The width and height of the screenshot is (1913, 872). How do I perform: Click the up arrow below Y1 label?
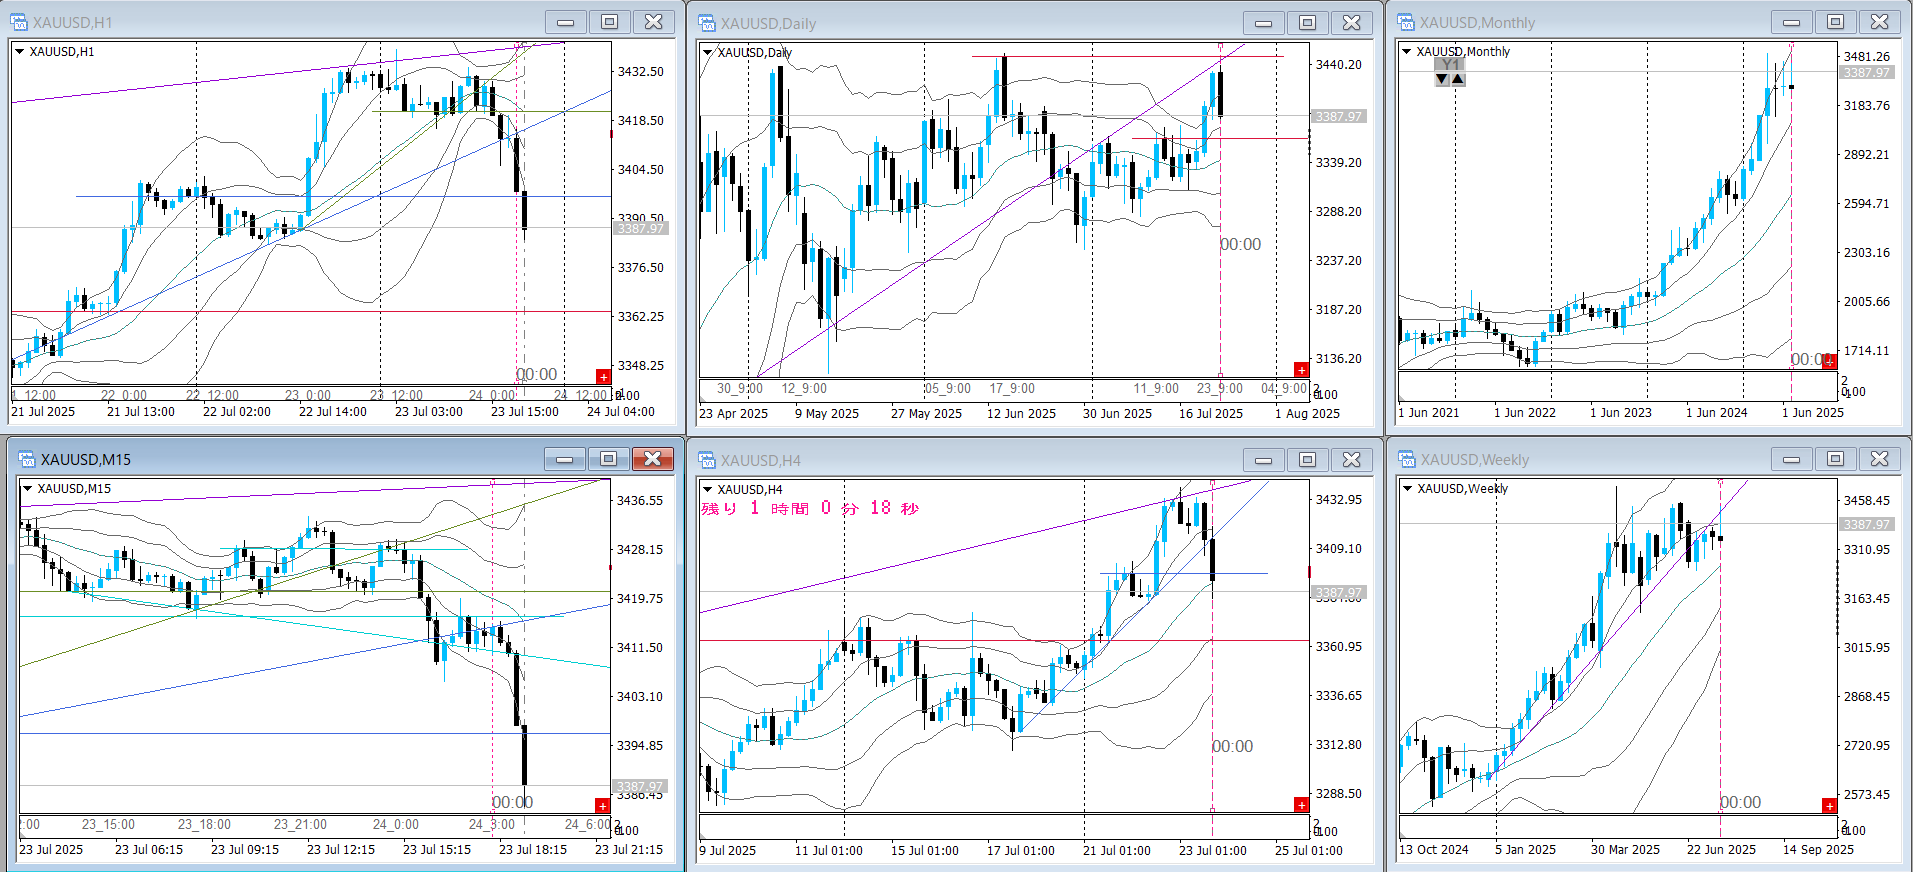[1458, 79]
